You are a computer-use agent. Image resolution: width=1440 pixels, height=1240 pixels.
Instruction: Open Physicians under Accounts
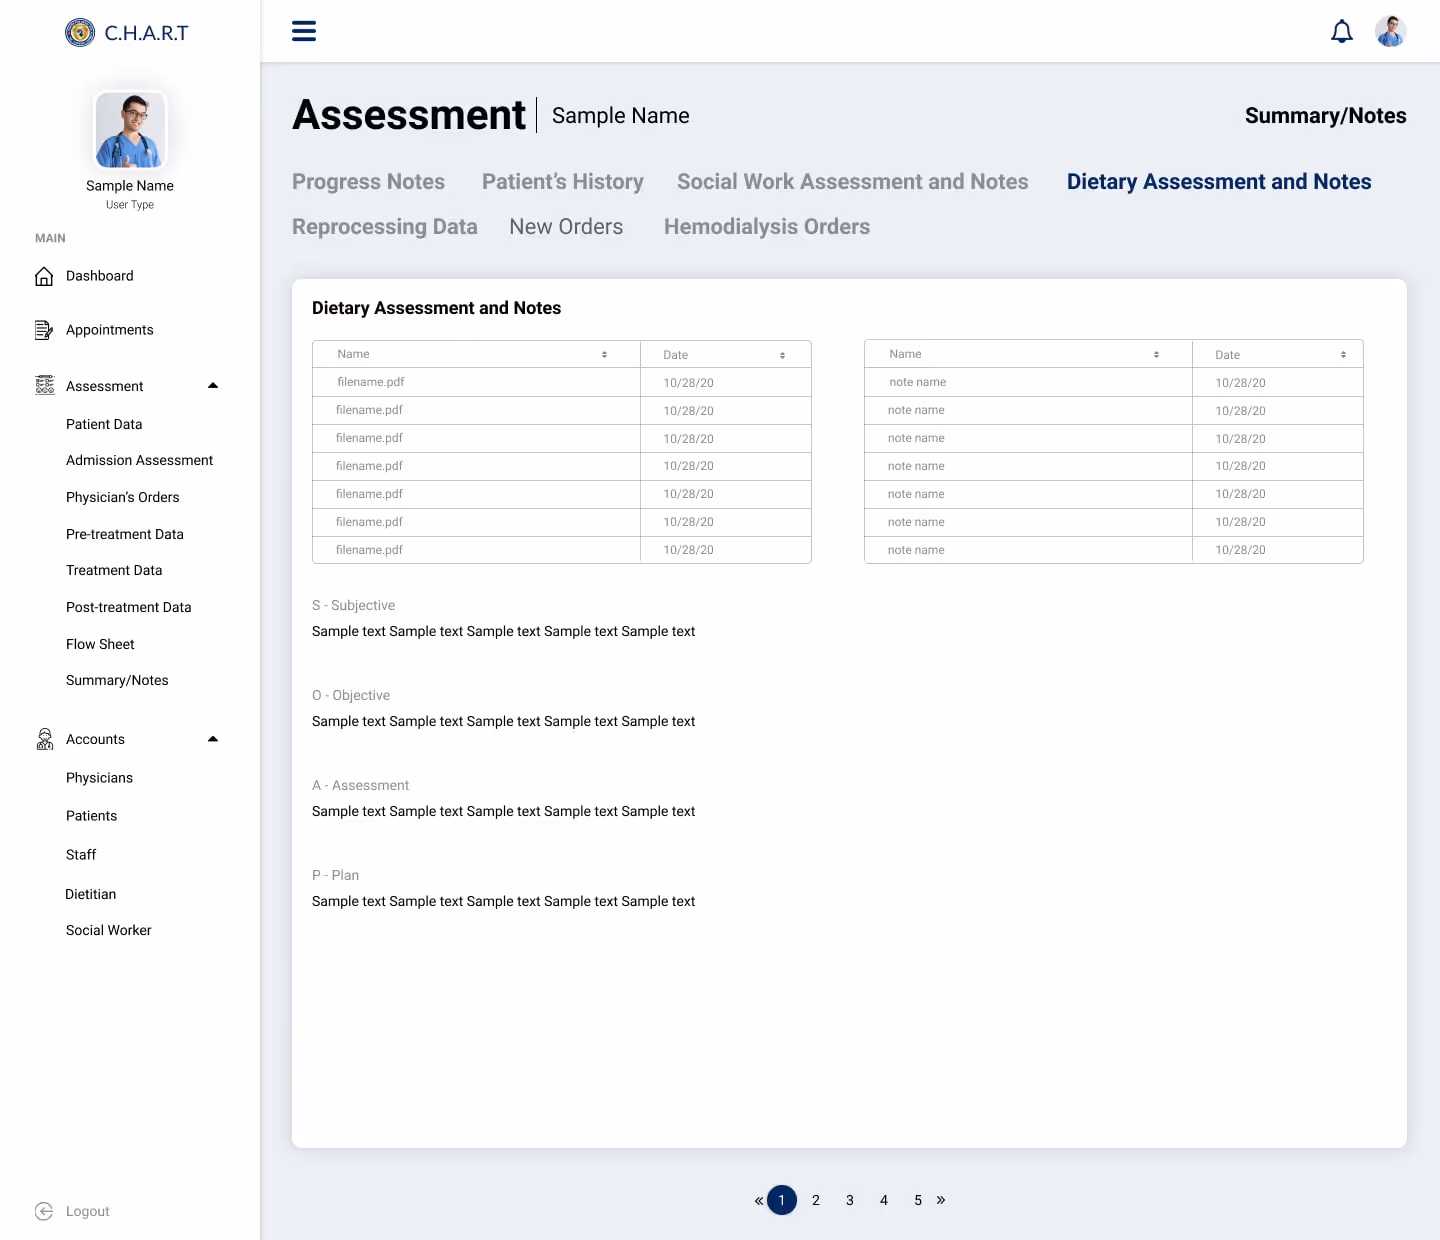click(99, 778)
